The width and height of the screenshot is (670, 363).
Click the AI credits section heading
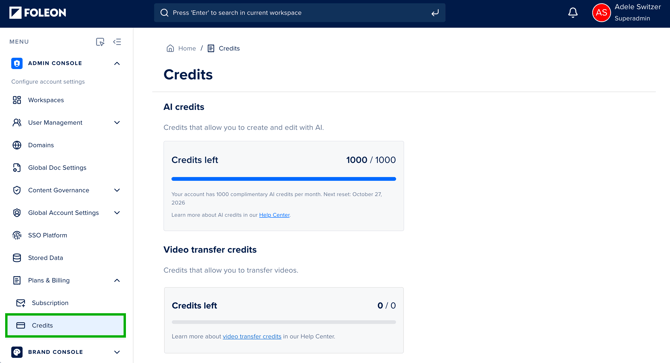pos(184,107)
